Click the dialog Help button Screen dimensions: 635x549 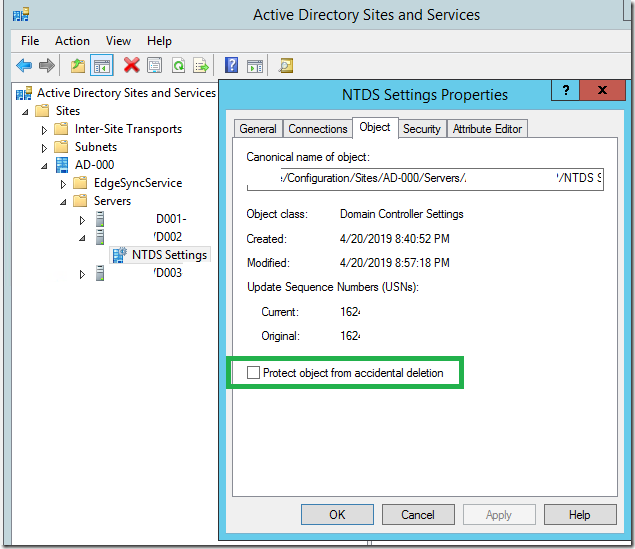[x=580, y=515]
